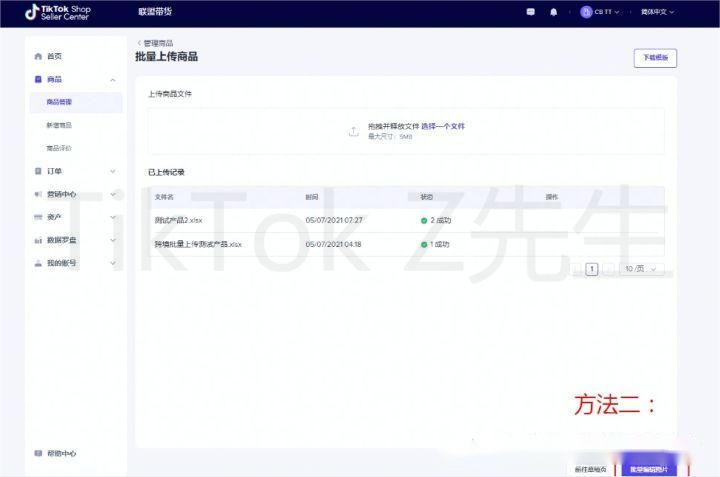This screenshot has width=720, height=477.
Task: Go to 首页 in the sidebar
Action: [x=54, y=56]
